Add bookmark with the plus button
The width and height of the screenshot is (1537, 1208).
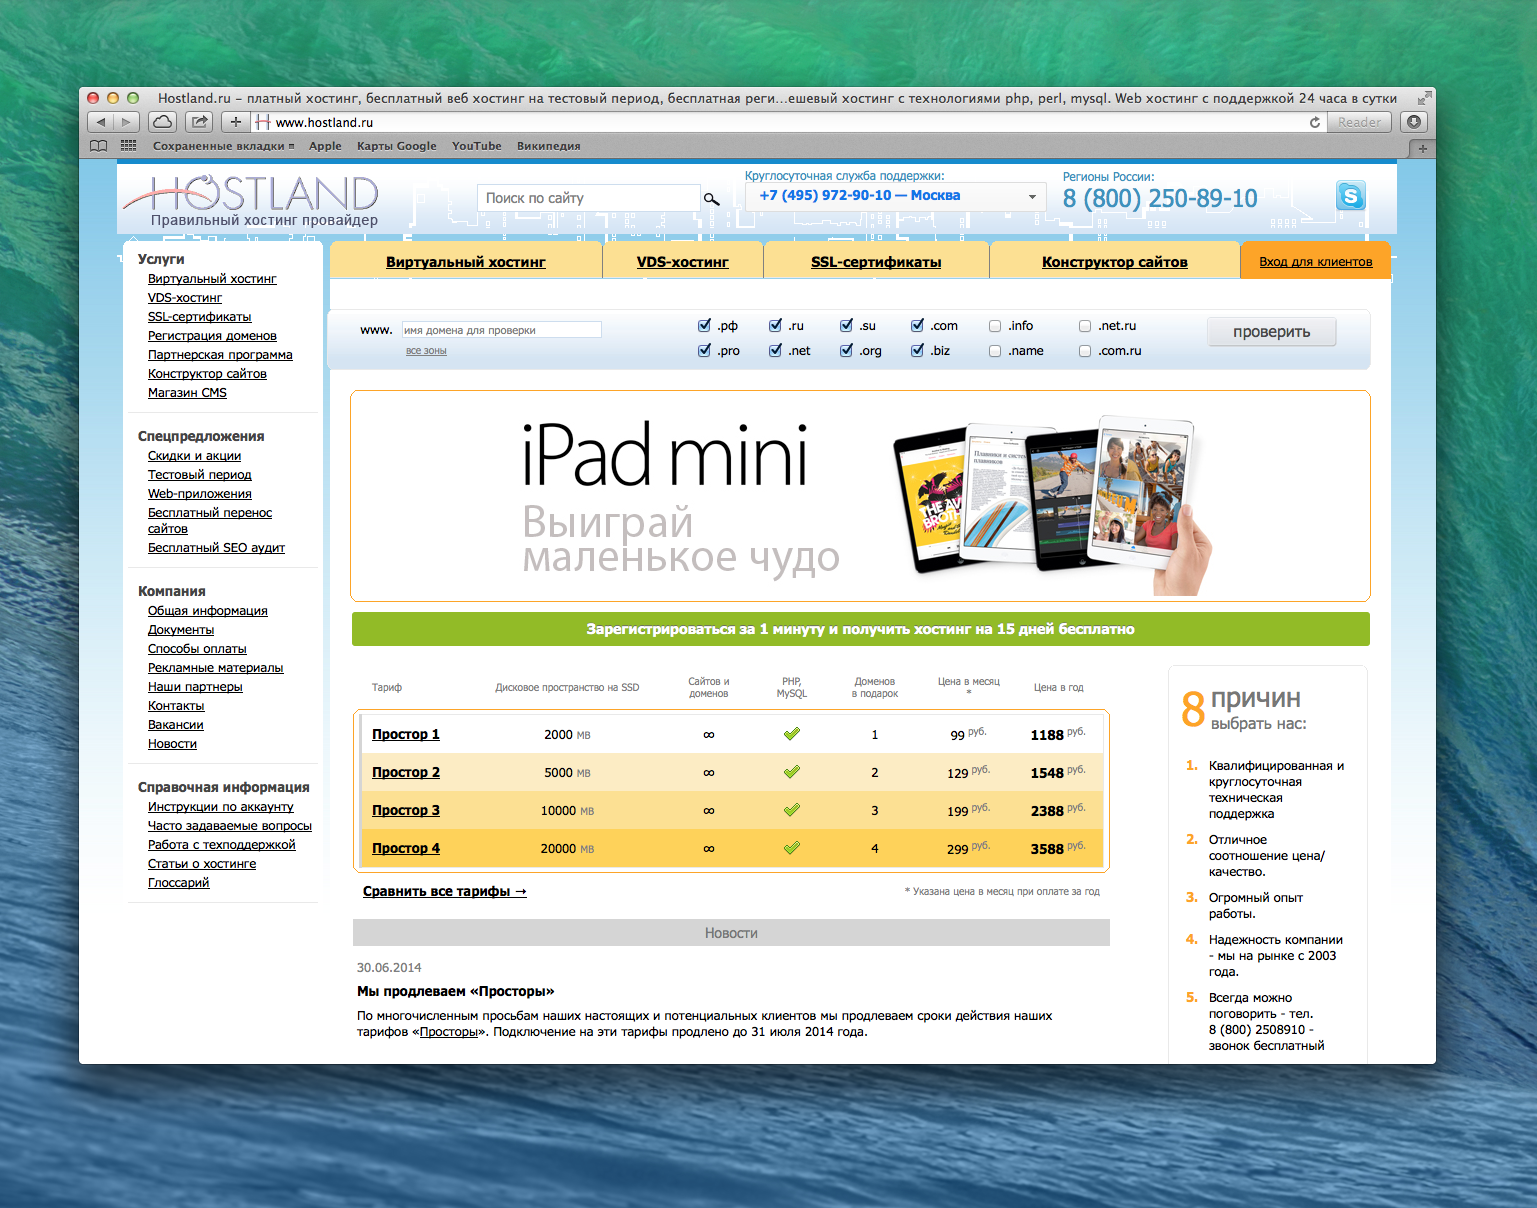(x=236, y=122)
